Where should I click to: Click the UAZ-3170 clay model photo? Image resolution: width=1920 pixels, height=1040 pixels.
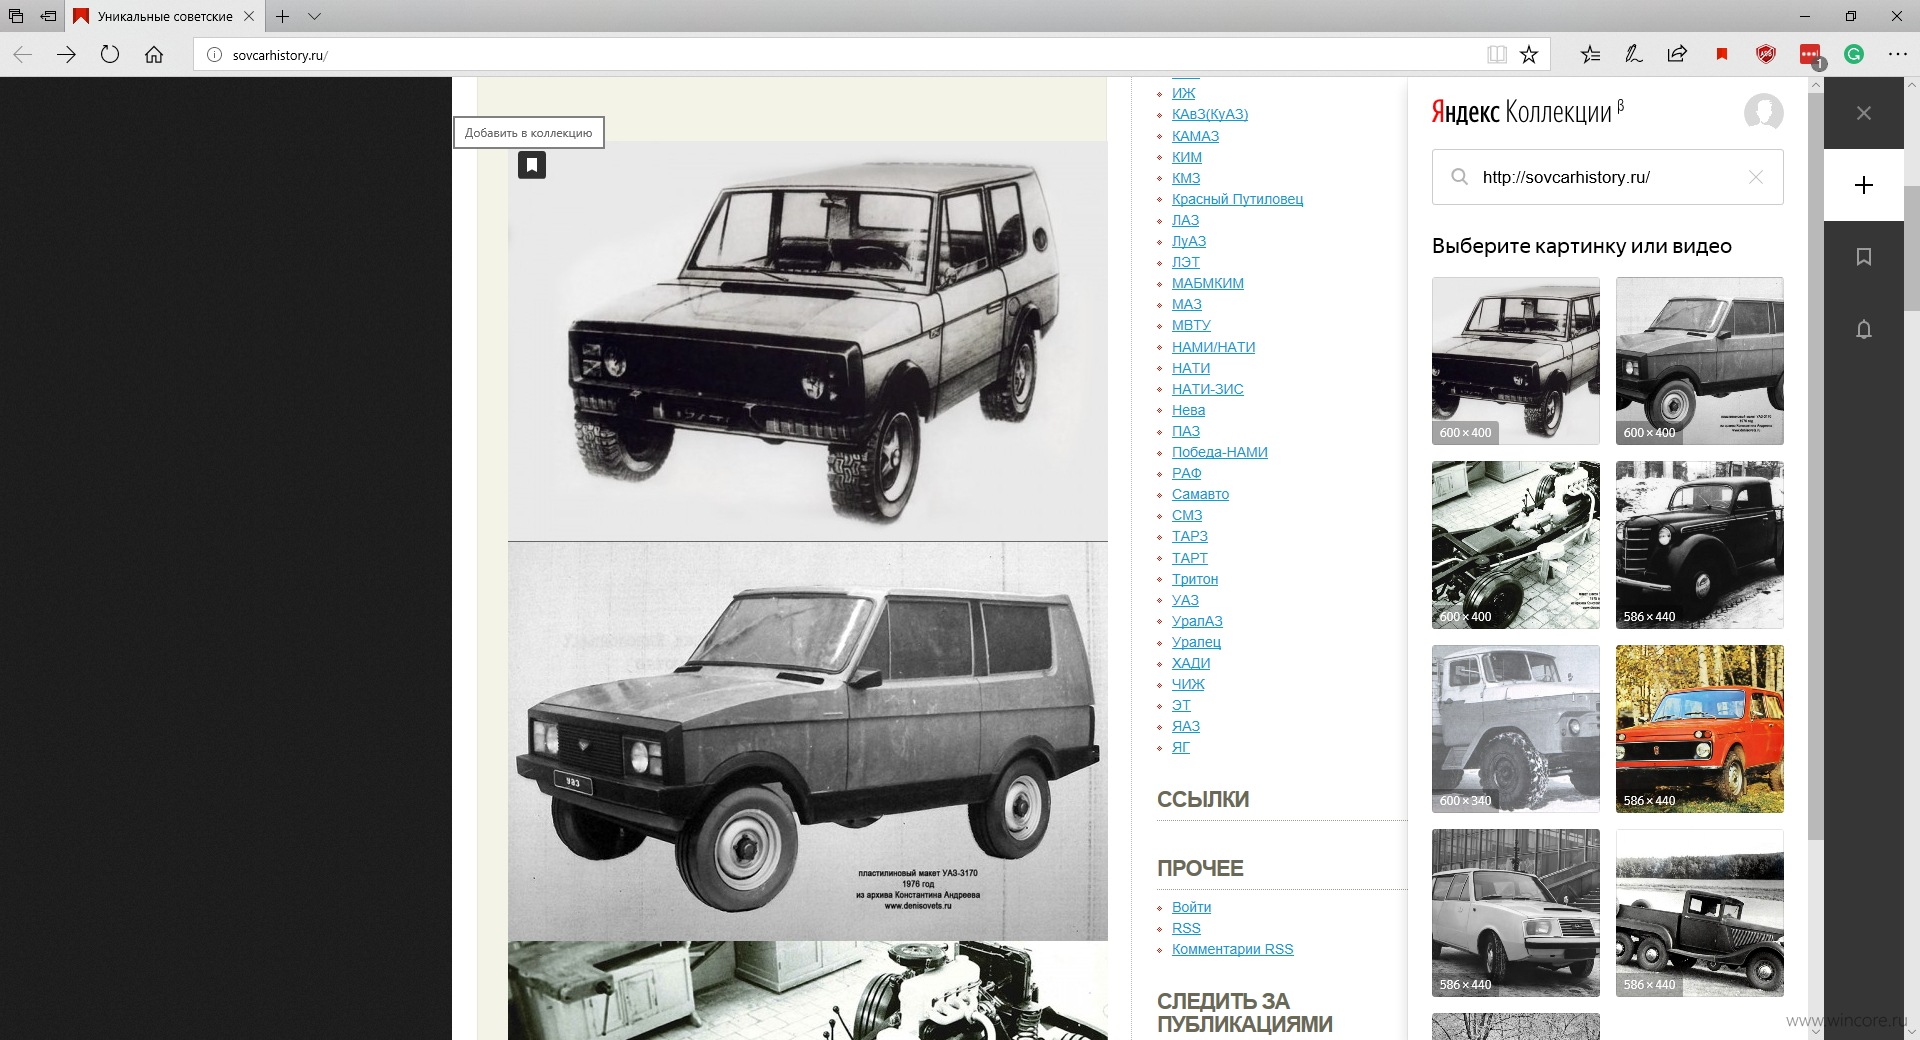click(x=808, y=741)
